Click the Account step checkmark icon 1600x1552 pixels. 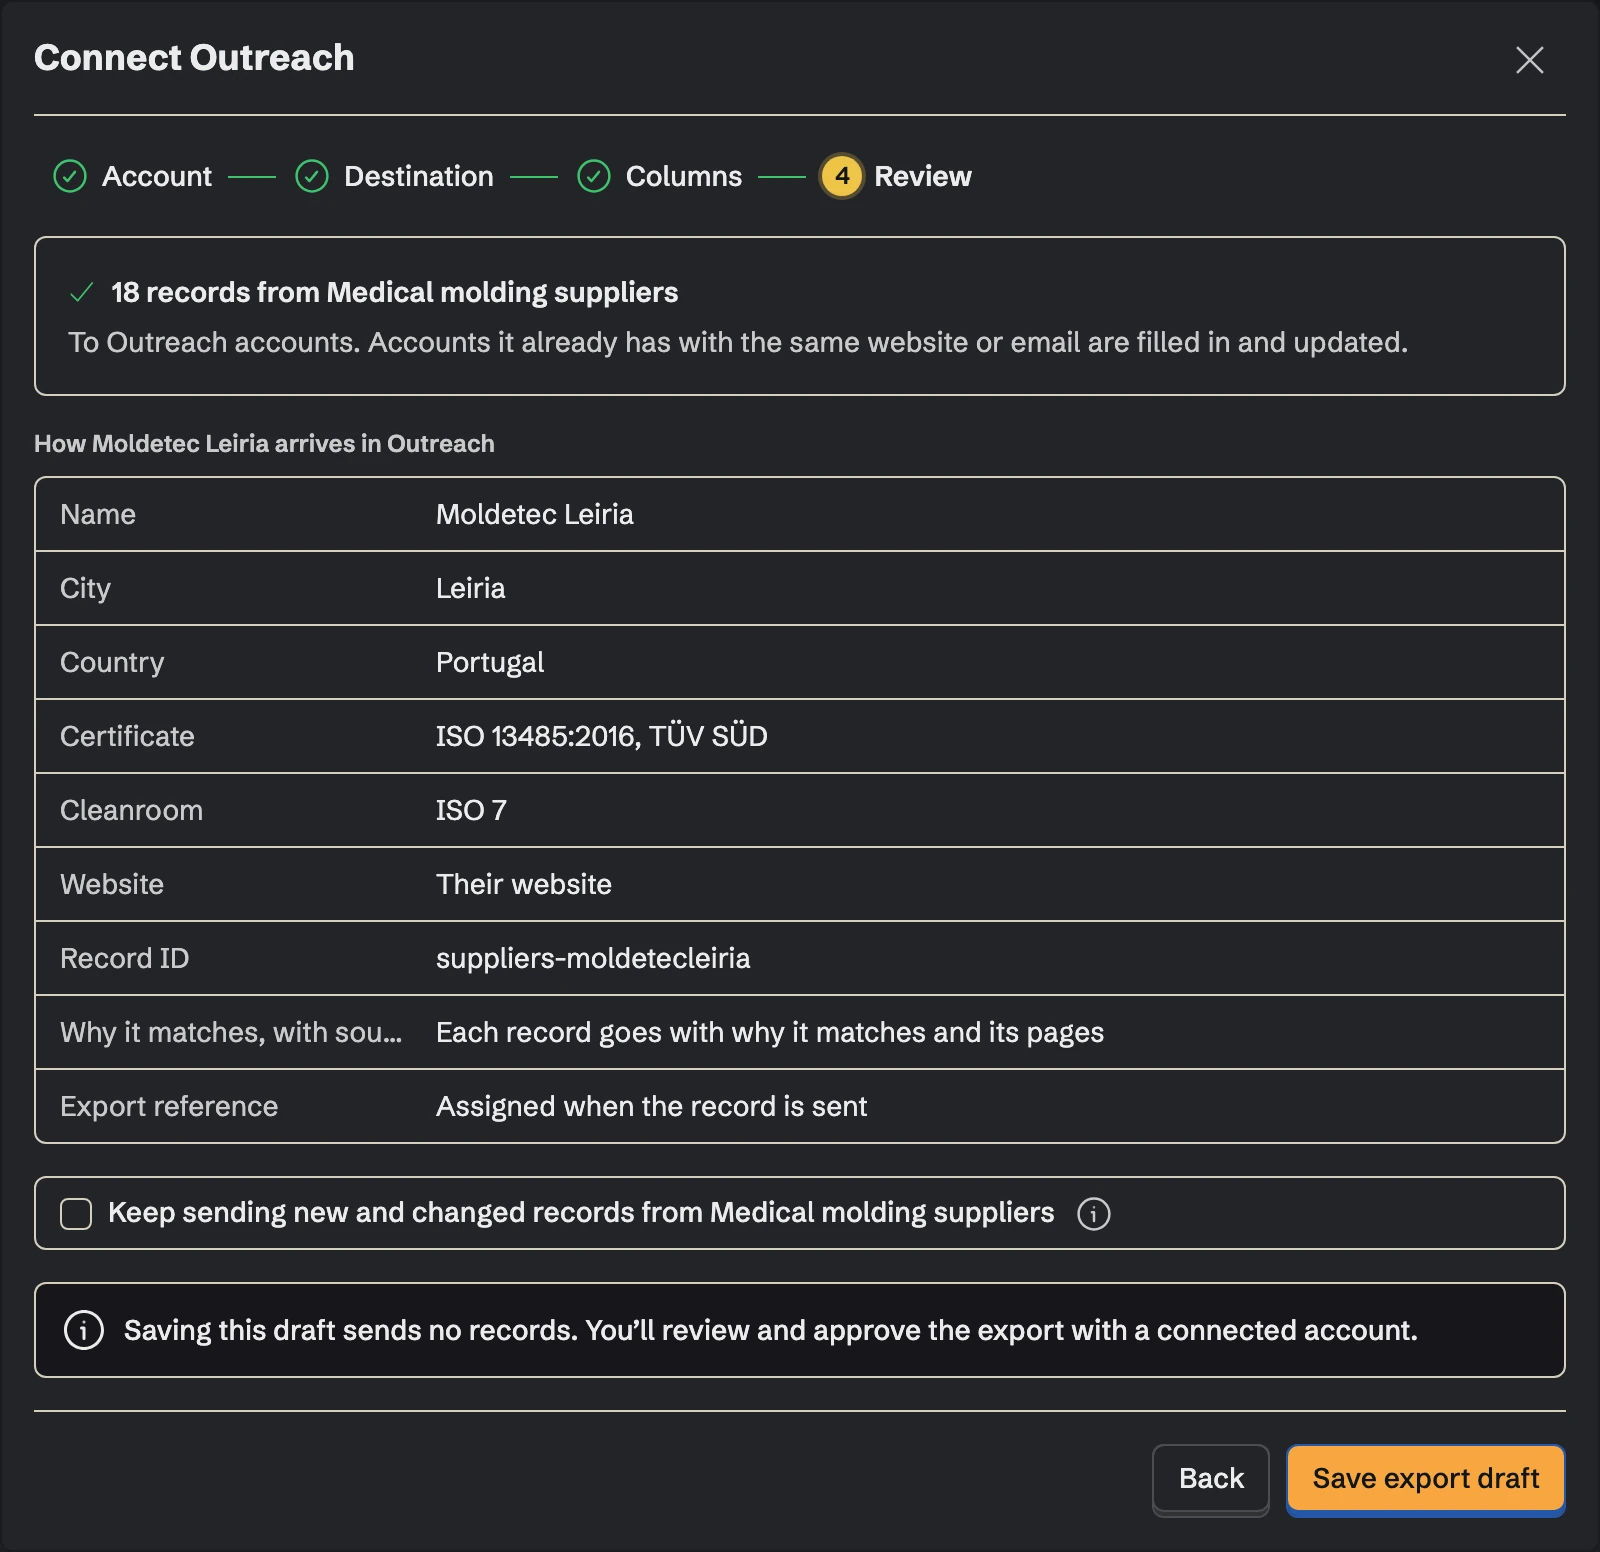click(70, 176)
